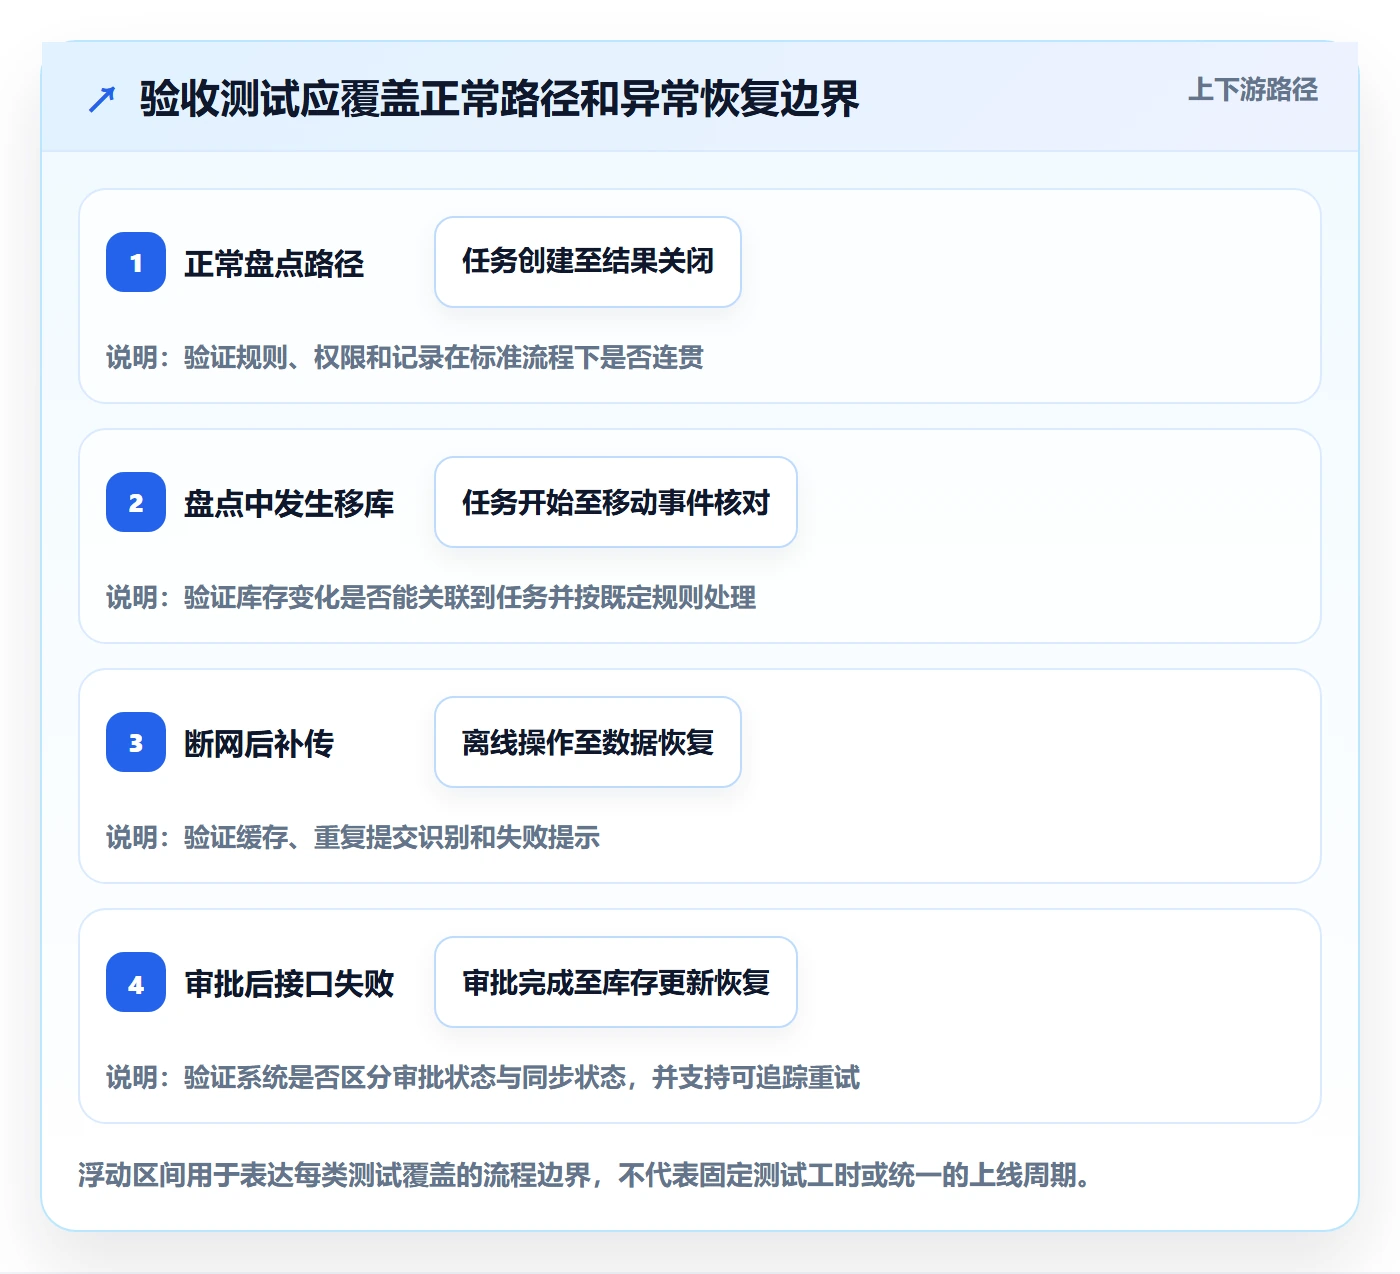Viewport: 1400px width, 1274px height.
Task: Select the 审批完成至库存更新恢复 pill
Action: click(x=616, y=982)
